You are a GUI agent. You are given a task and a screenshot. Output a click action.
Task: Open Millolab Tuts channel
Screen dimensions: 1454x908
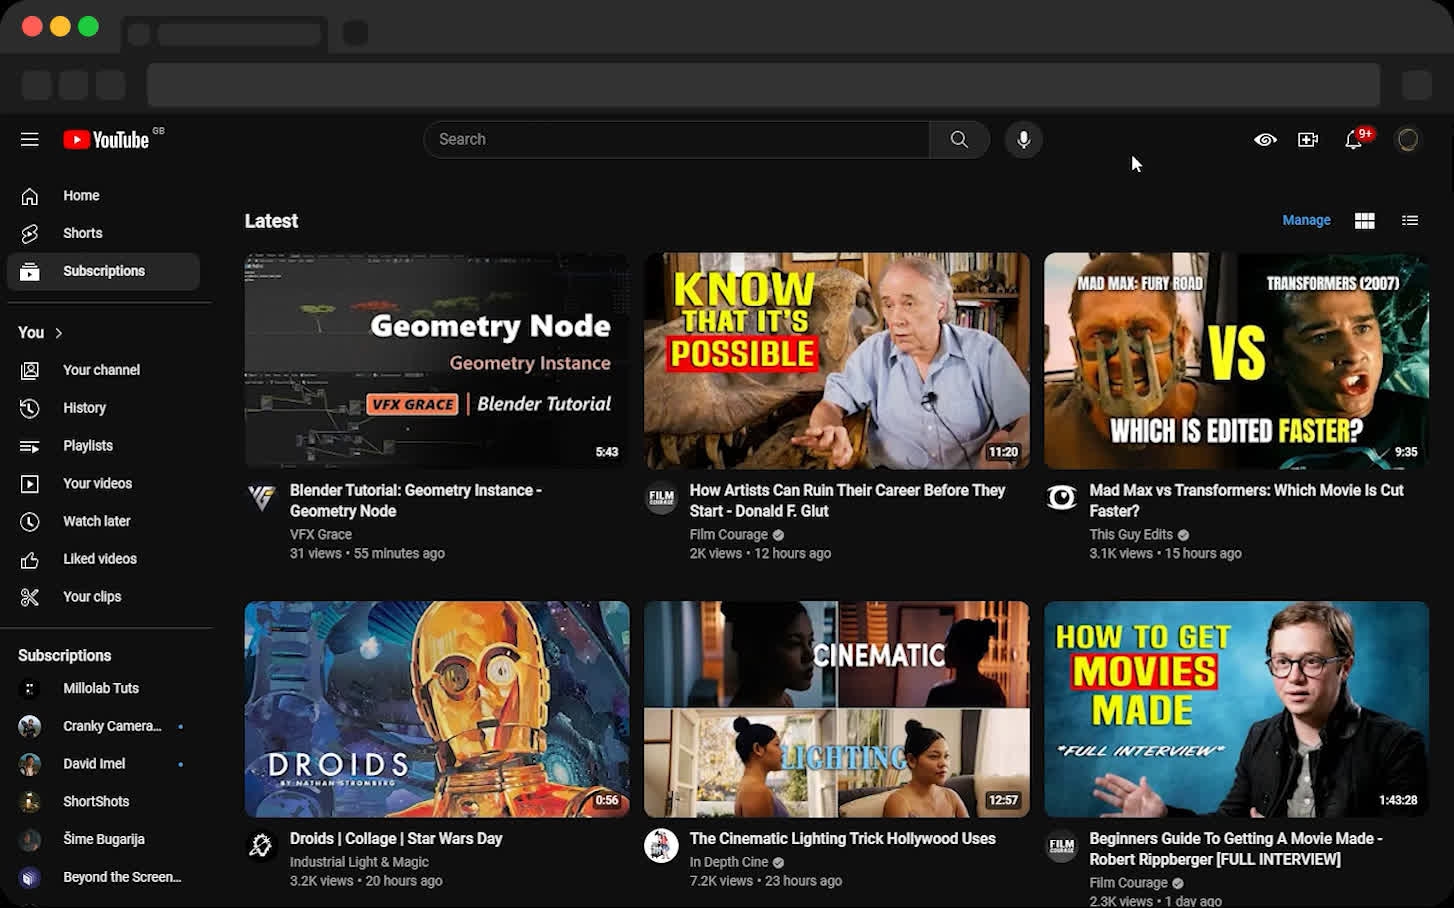tap(104, 689)
